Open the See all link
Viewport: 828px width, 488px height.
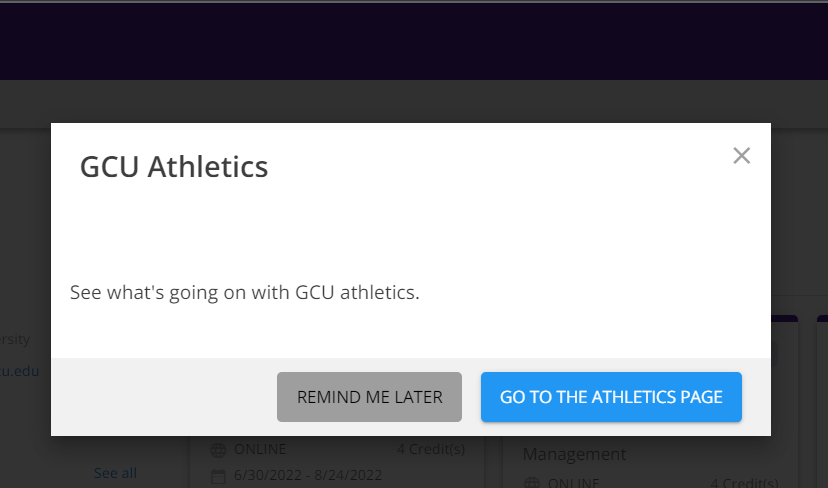115,473
